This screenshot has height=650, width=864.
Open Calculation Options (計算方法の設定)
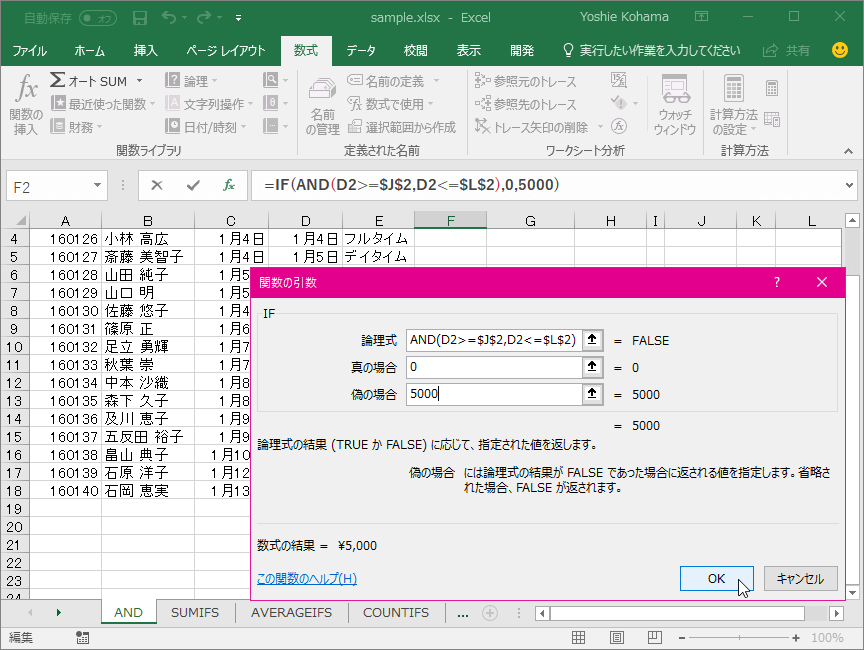733,106
